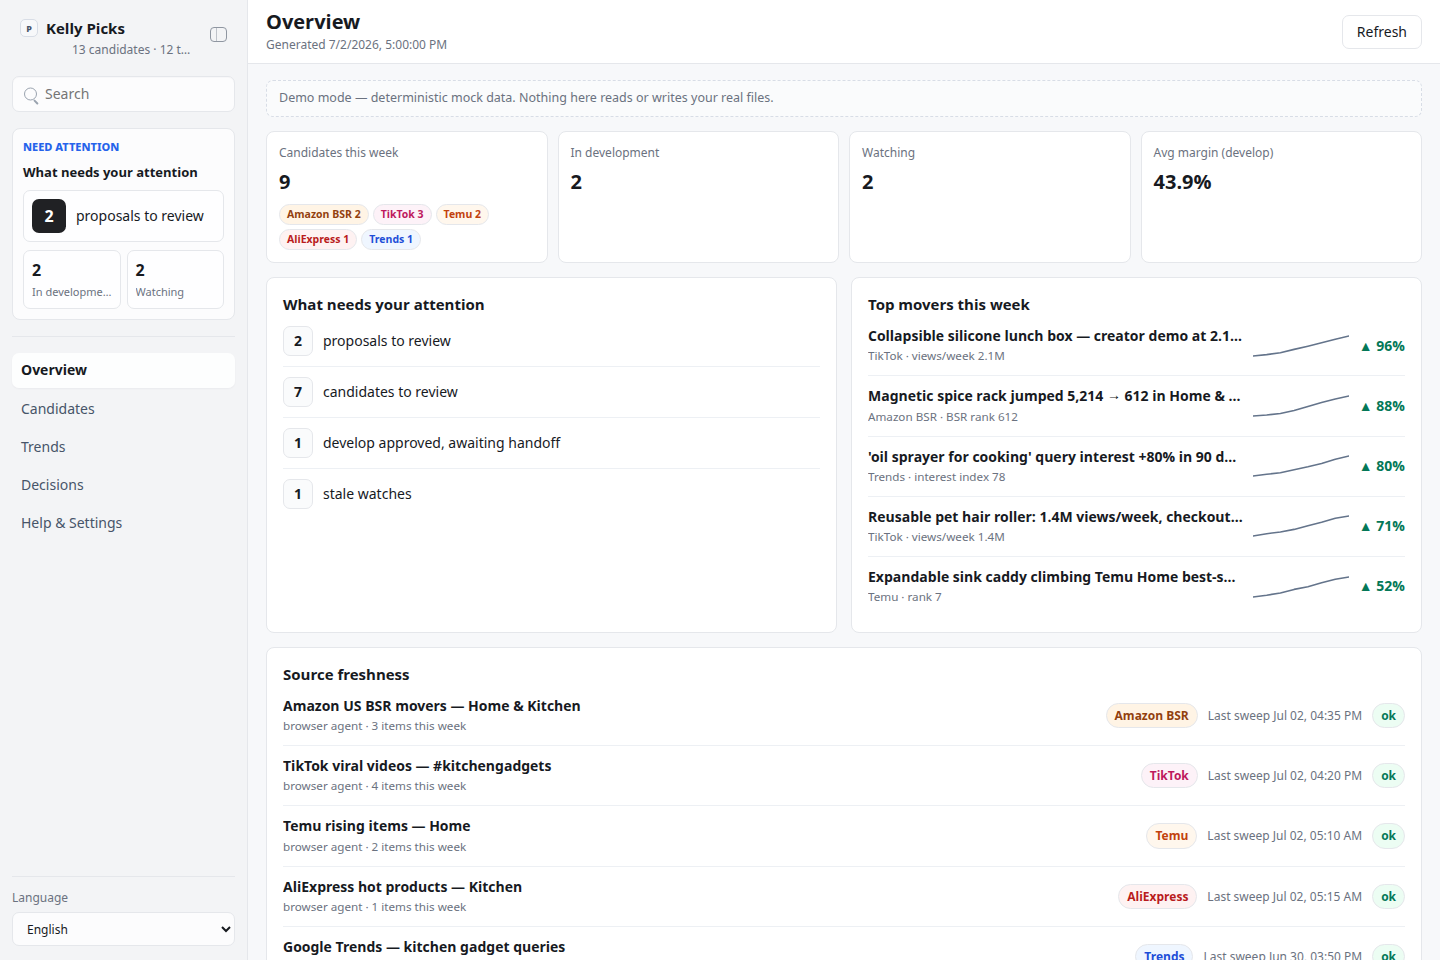Open 'develop approved, awaiting handoff' row

(x=551, y=443)
